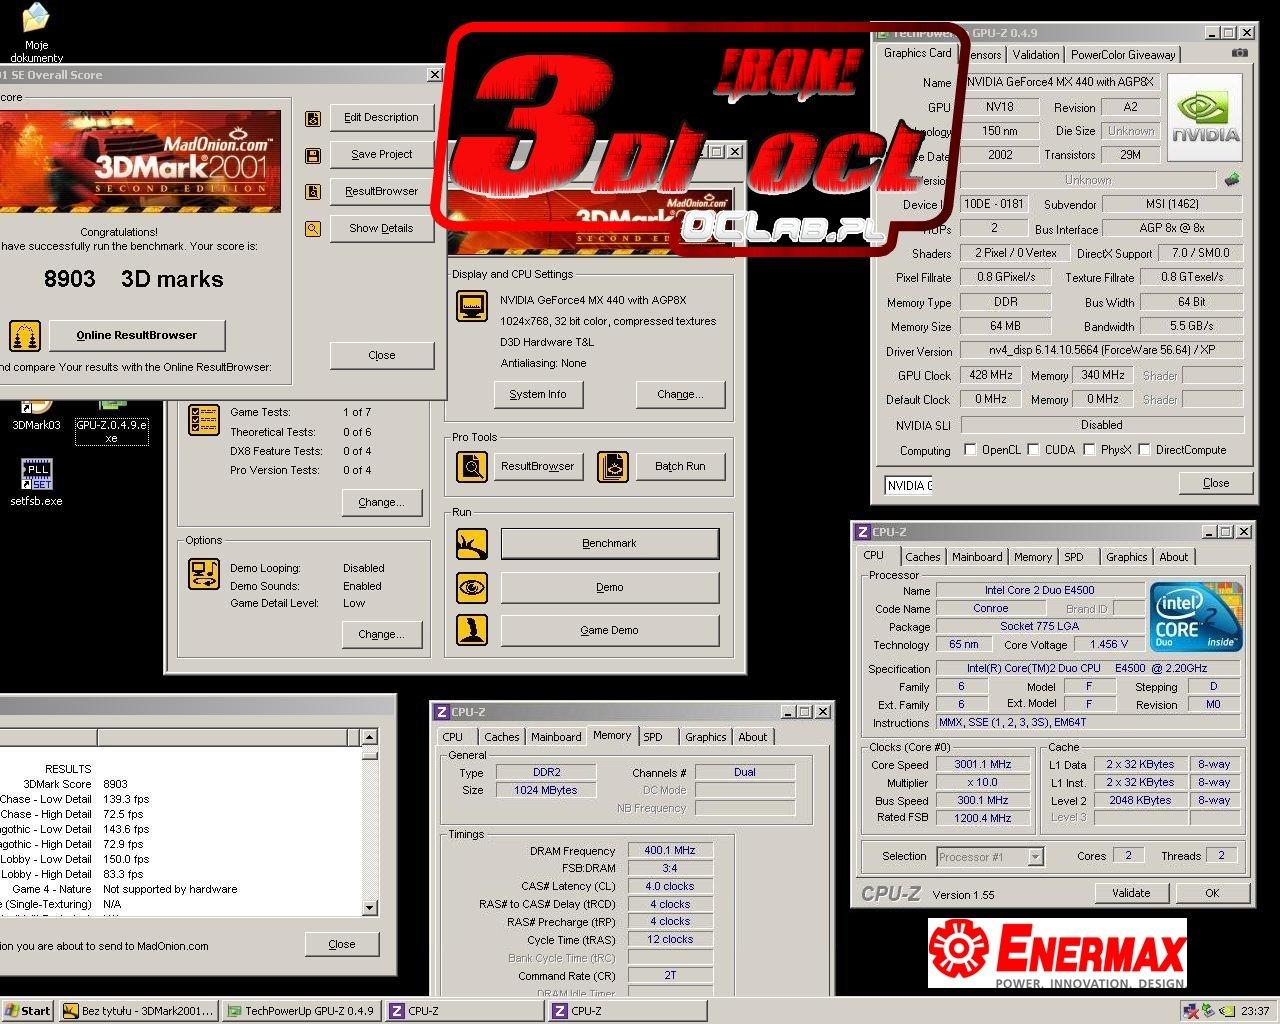Open the Mainboard tab in right CPU-Z
This screenshot has width=1280, height=1024.
click(977, 557)
